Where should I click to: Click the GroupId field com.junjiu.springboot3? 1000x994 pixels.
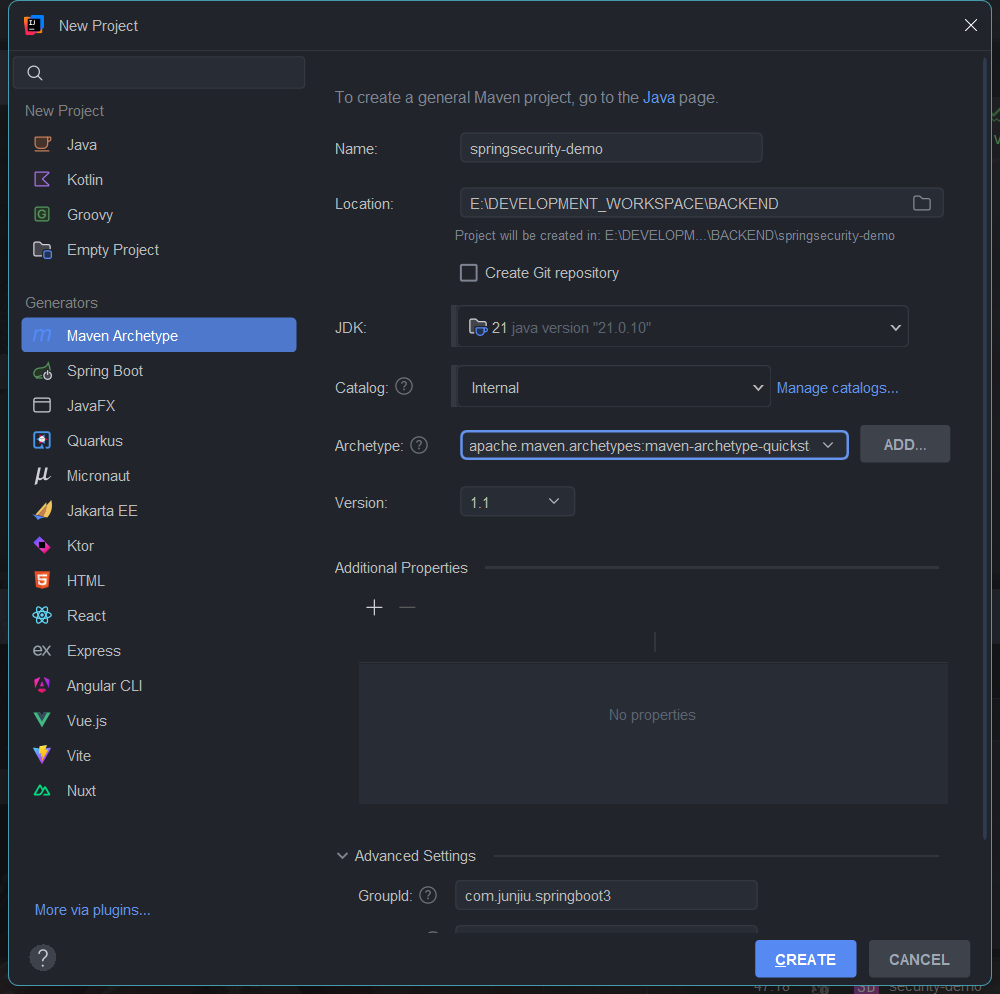(x=606, y=895)
